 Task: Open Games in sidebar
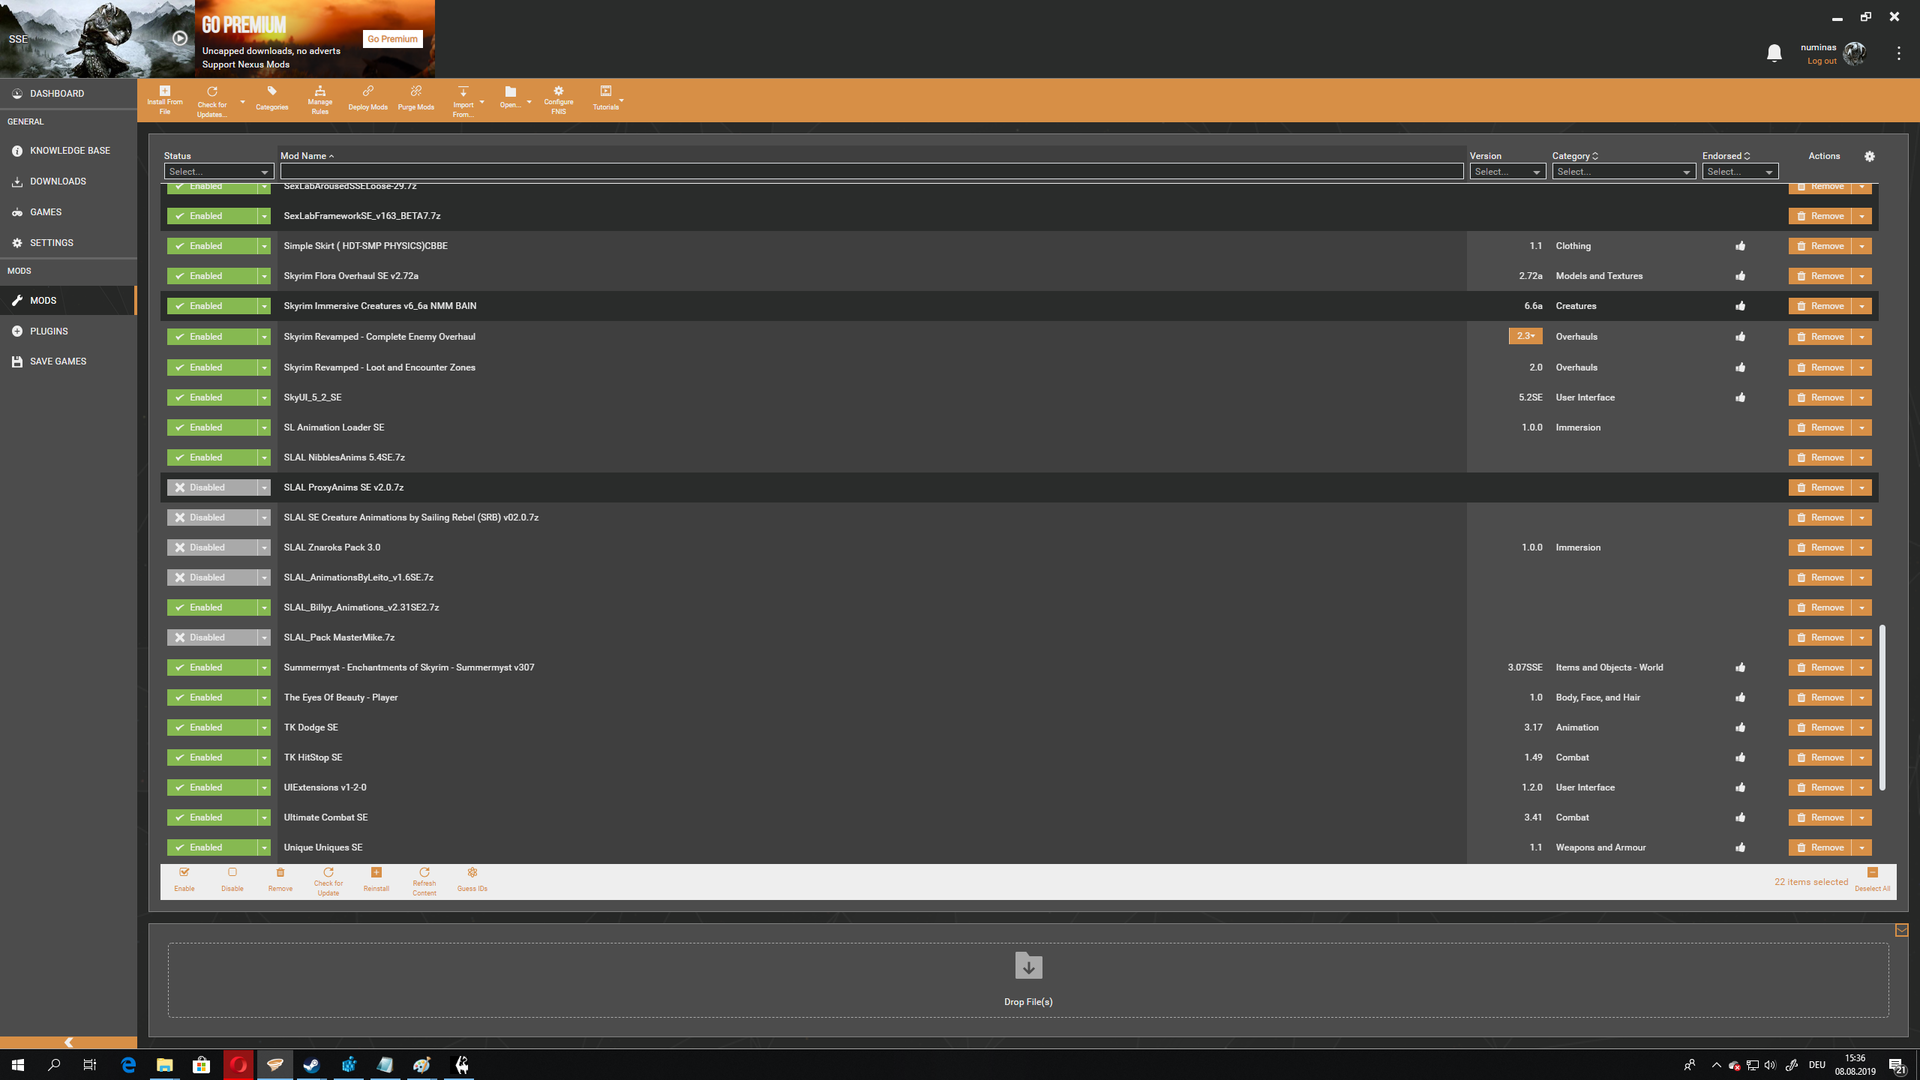point(68,212)
